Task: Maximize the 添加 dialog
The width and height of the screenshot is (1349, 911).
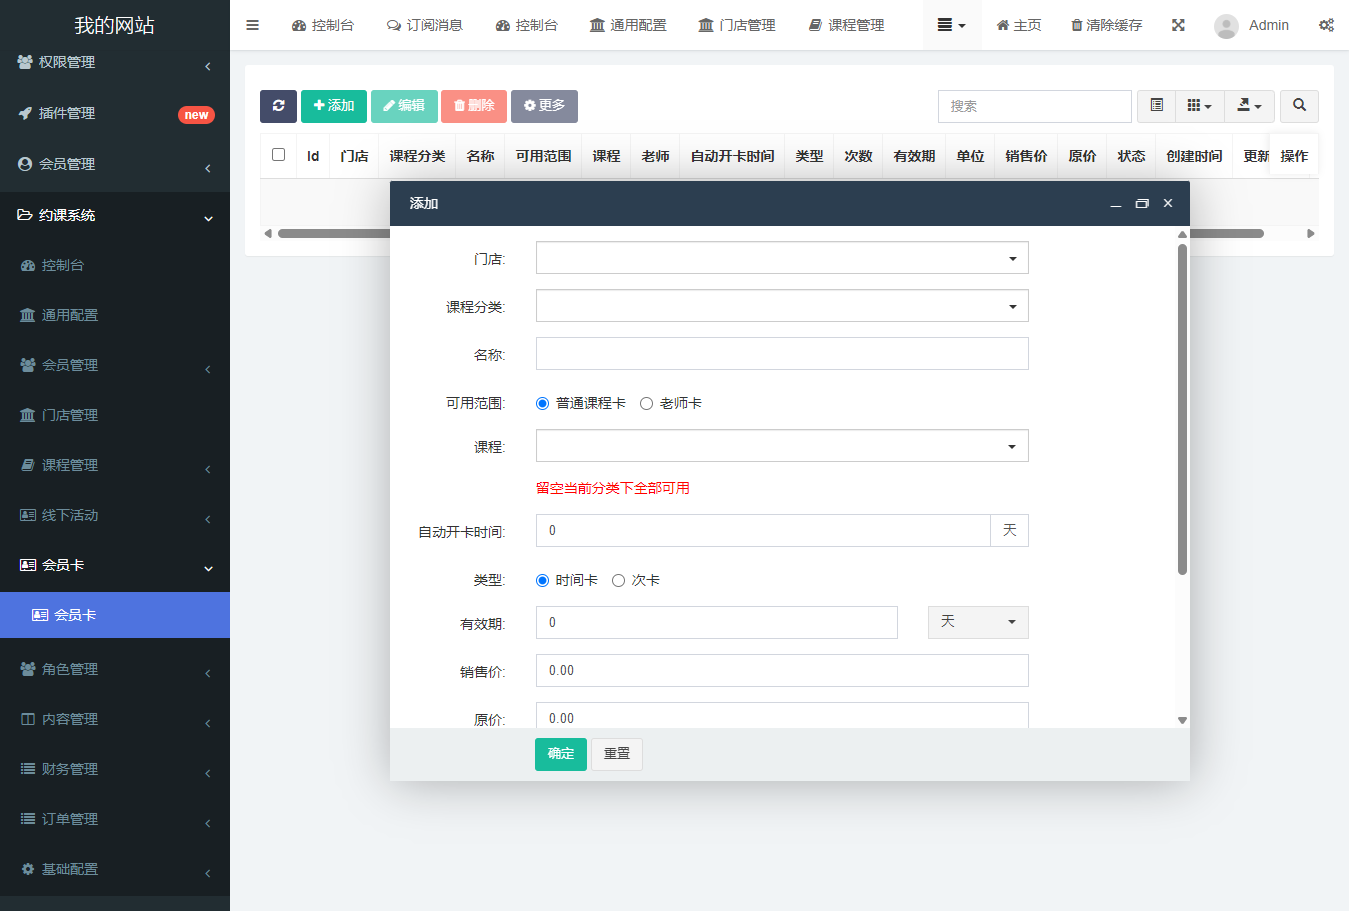Action: tap(1142, 203)
